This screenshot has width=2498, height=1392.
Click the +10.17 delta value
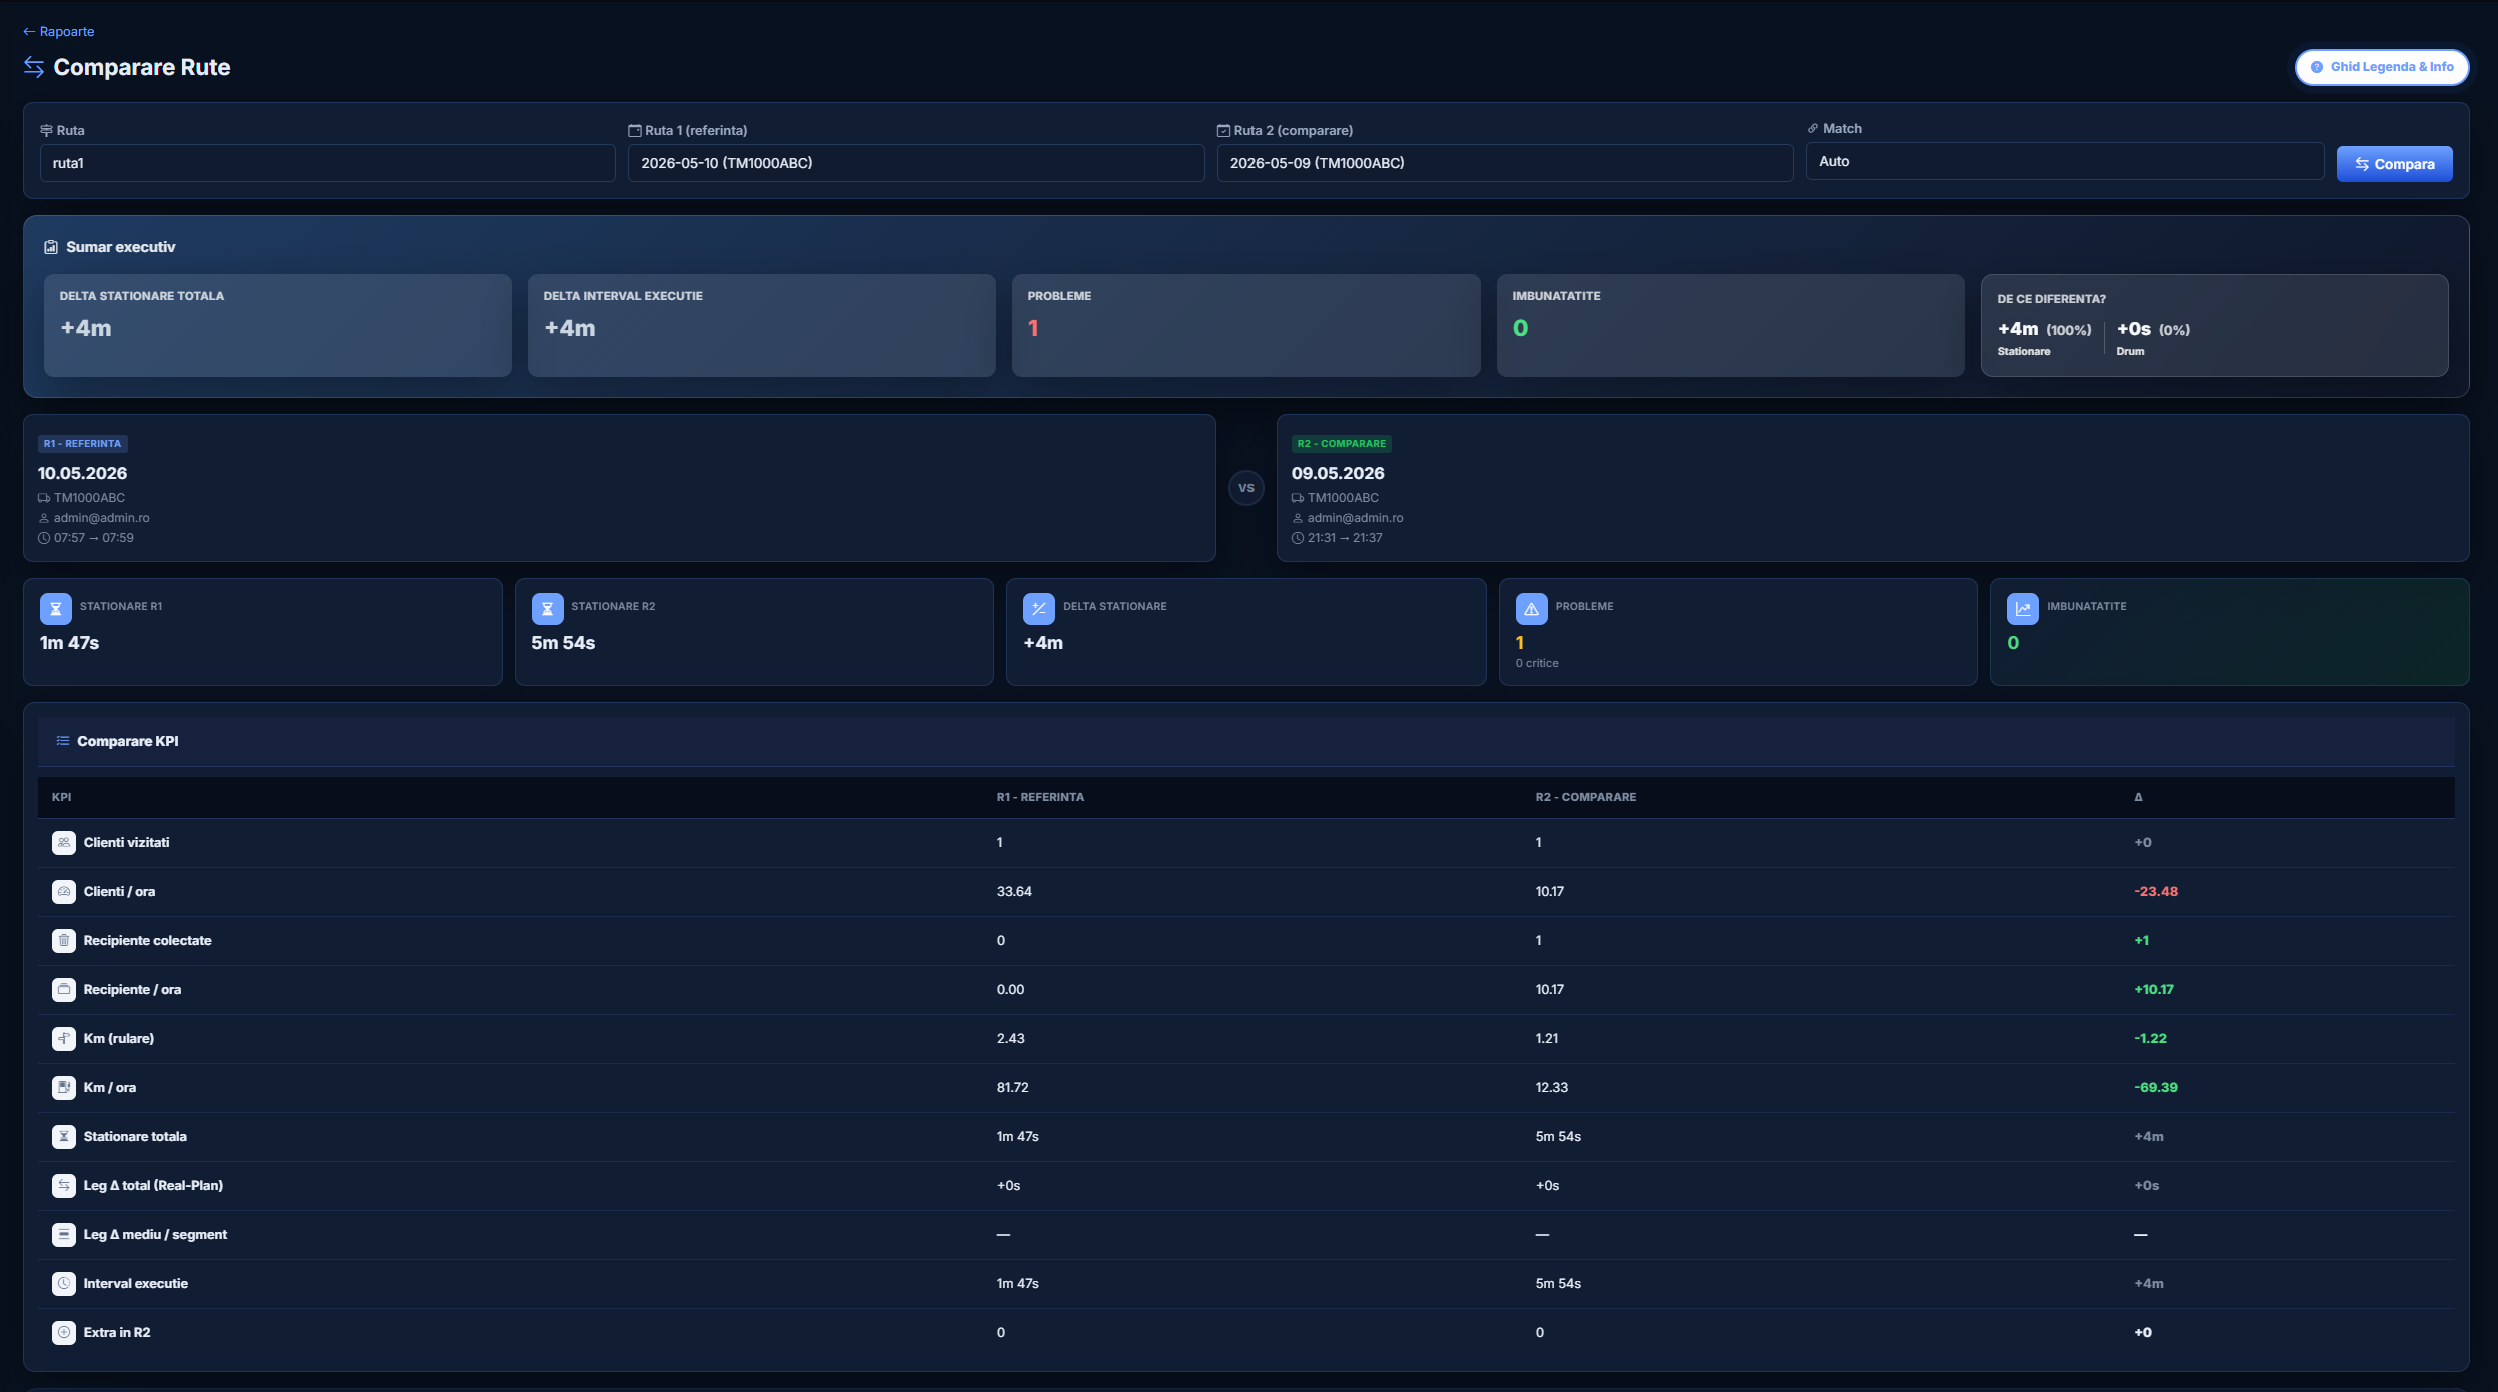pos(2154,990)
